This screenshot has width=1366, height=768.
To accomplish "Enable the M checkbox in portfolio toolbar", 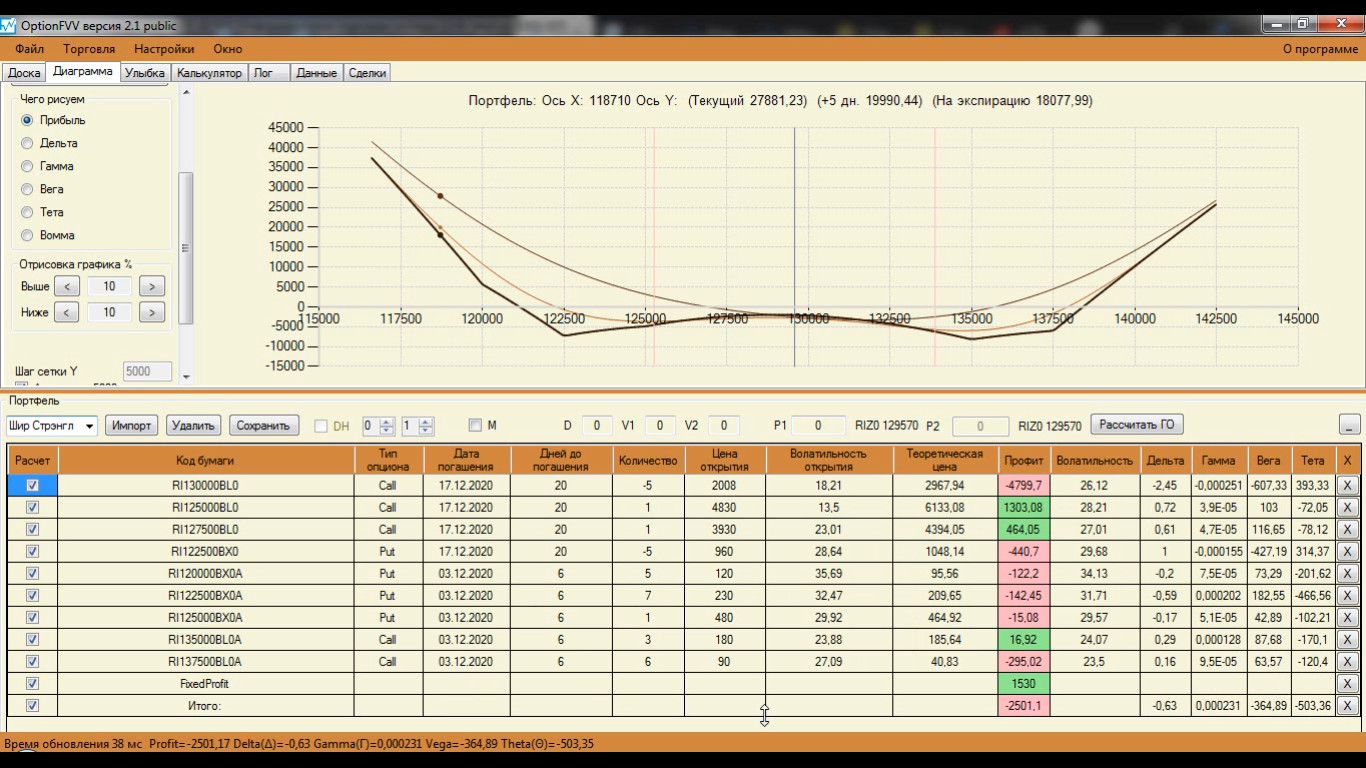I will 475,425.
